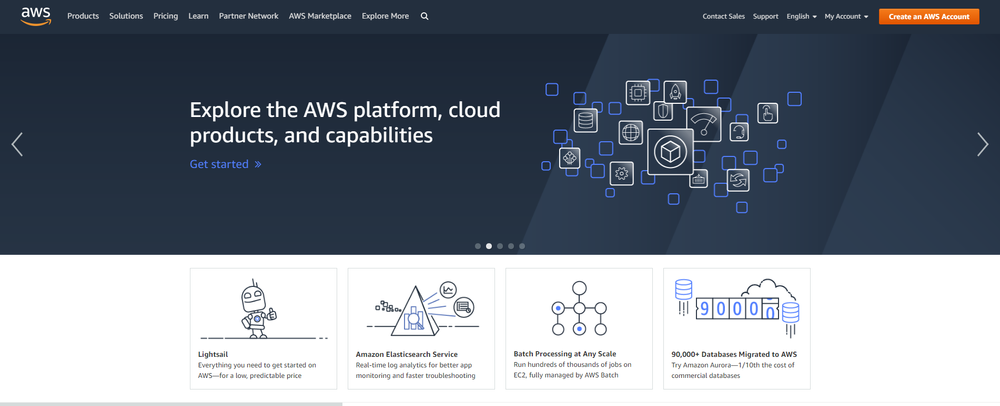1000x406 pixels.
Task: Select the second carousel dot
Action: (489, 246)
